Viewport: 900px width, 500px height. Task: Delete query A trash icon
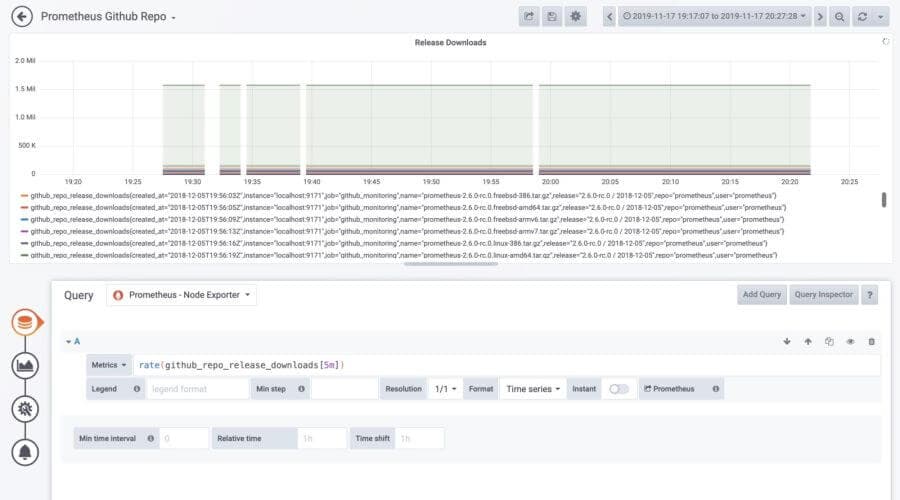pyautogui.click(x=871, y=342)
